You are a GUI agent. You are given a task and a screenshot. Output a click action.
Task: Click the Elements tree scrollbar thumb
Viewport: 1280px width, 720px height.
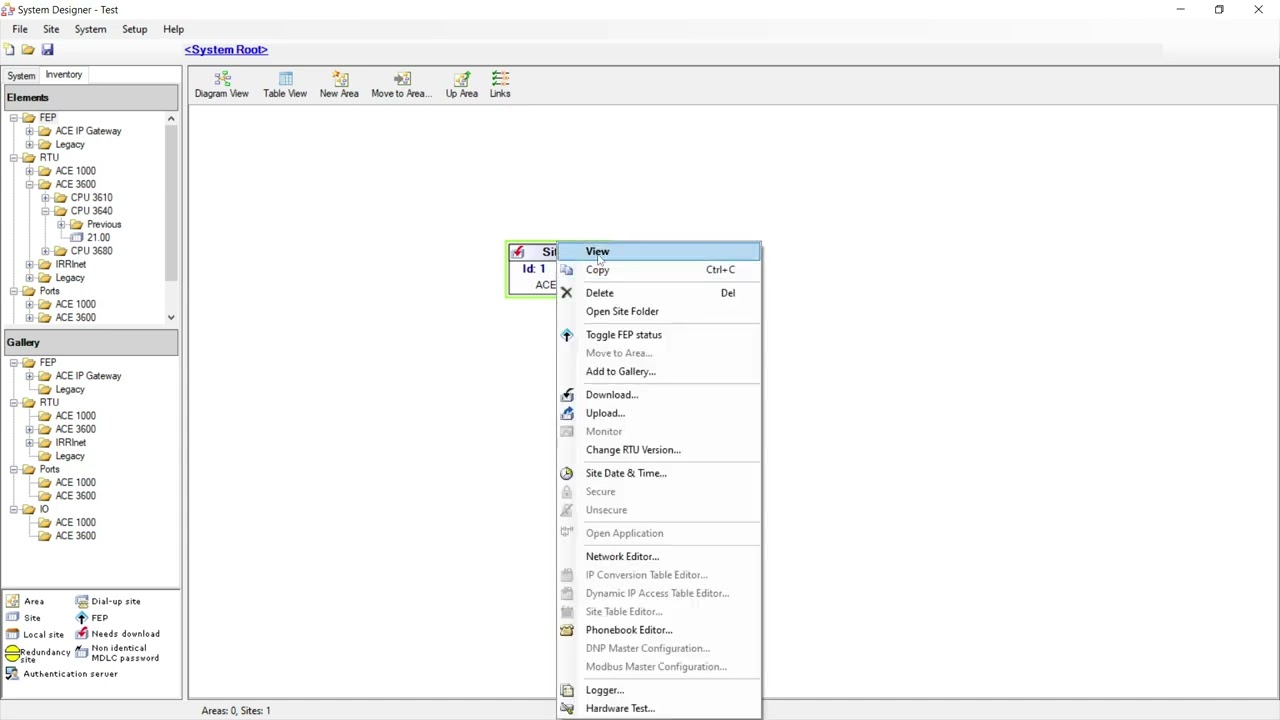tap(171, 202)
